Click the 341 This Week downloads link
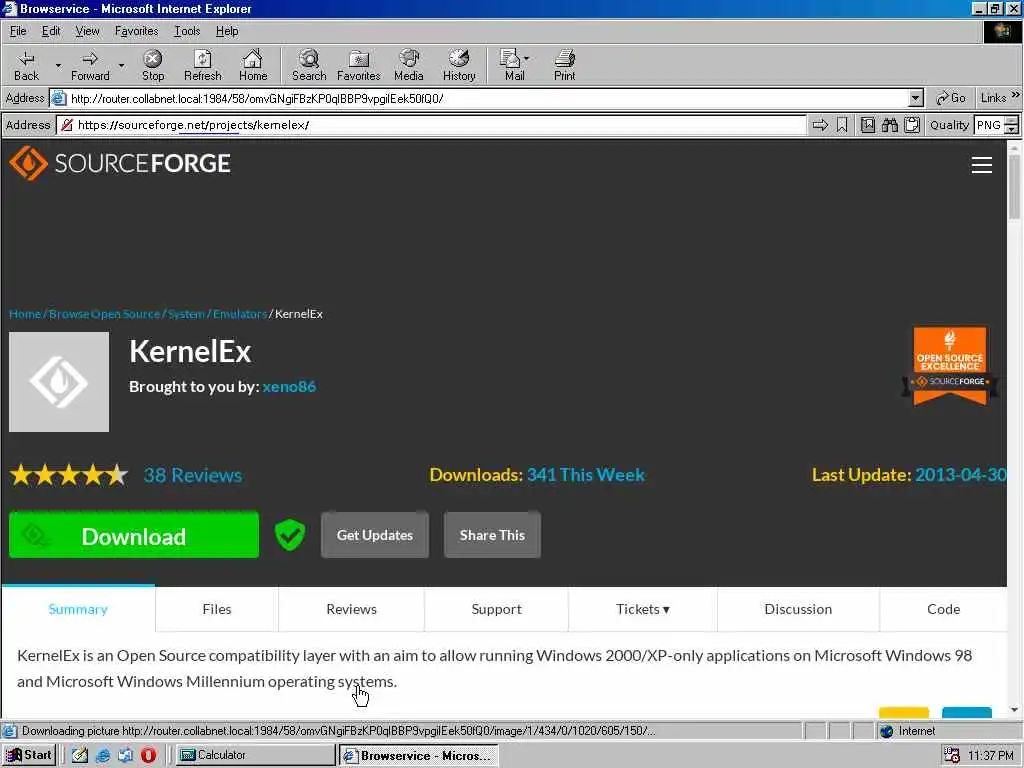Image resolution: width=1024 pixels, height=768 pixels. (x=586, y=475)
